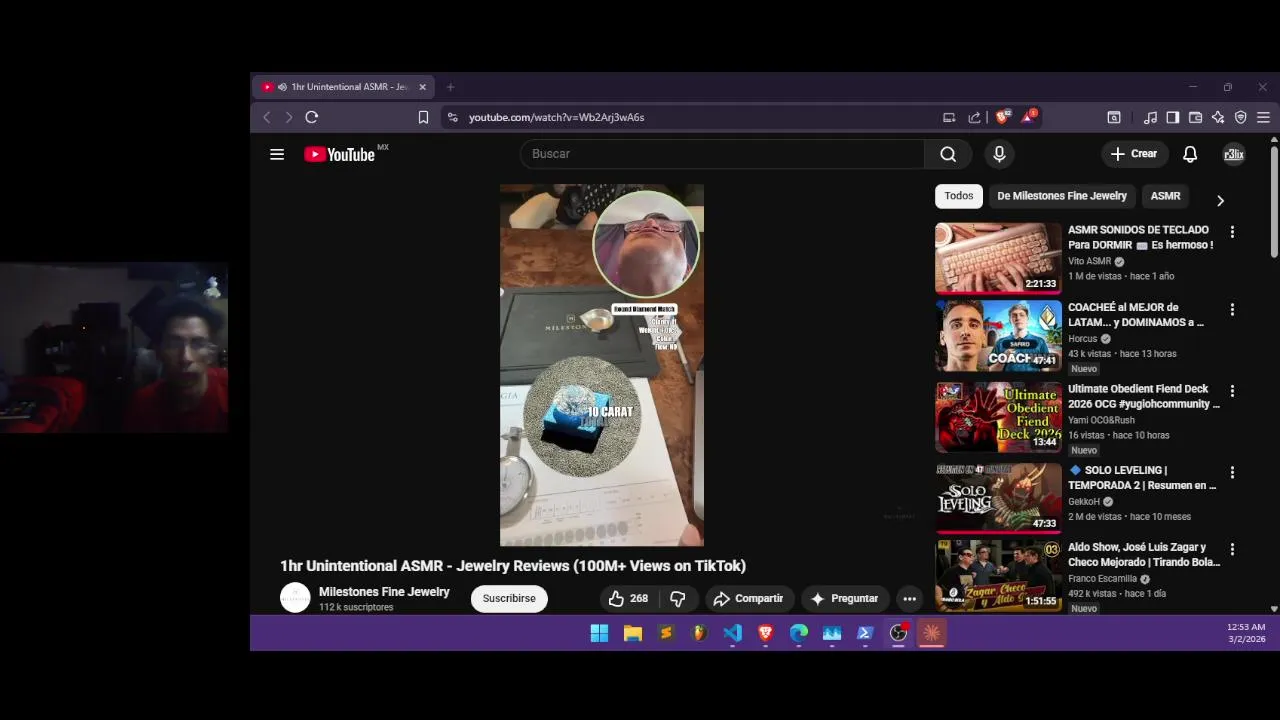
Task: Open Milestones Fine Jewelry channel name
Action: click(384, 592)
